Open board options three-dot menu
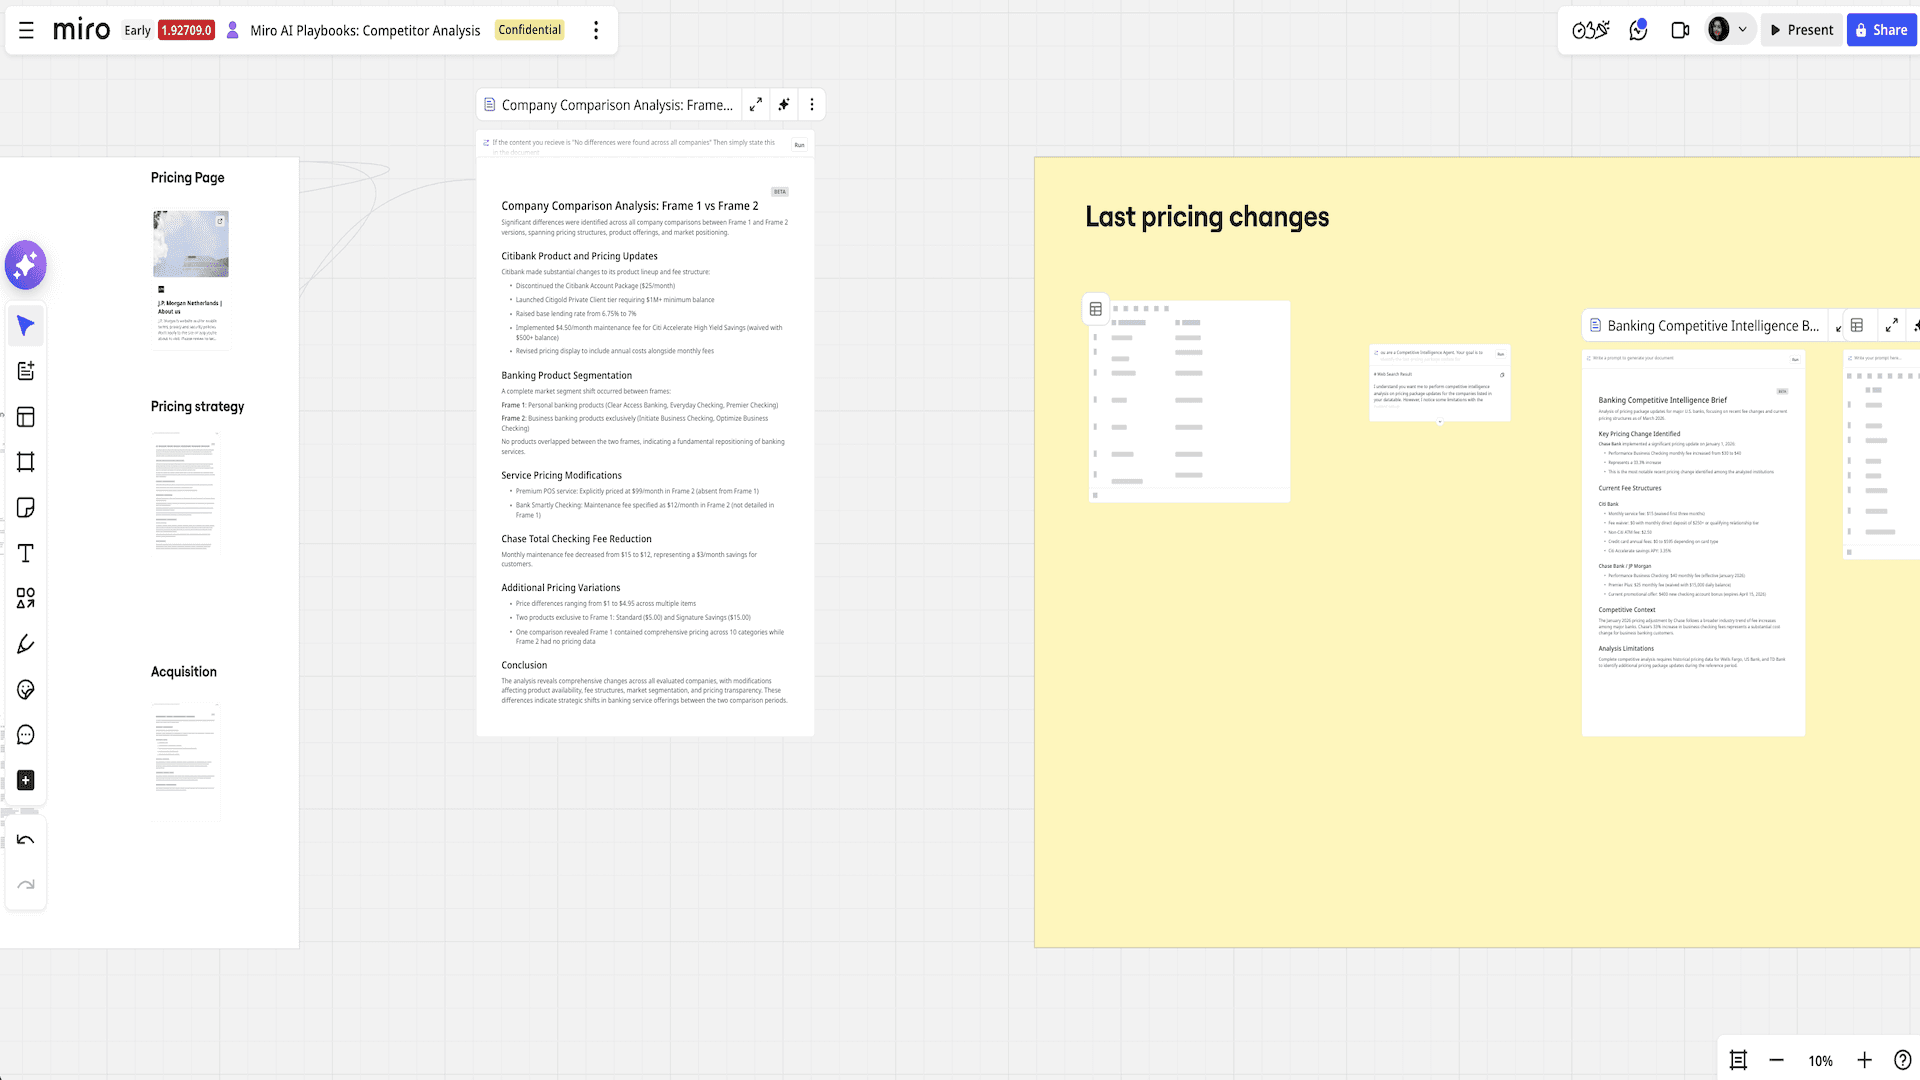Viewport: 1920px width, 1080px height. 596,30
